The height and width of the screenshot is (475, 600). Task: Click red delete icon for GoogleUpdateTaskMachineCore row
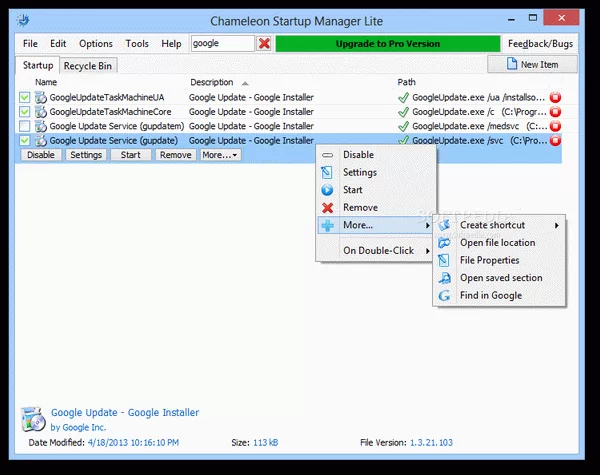(555, 112)
